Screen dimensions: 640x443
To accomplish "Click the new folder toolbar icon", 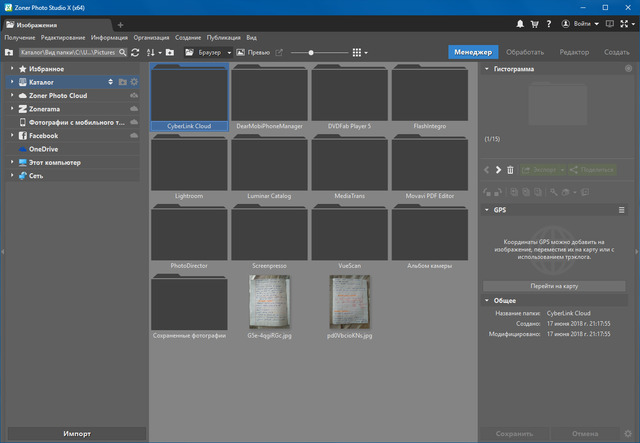I will click(x=170, y=52).
